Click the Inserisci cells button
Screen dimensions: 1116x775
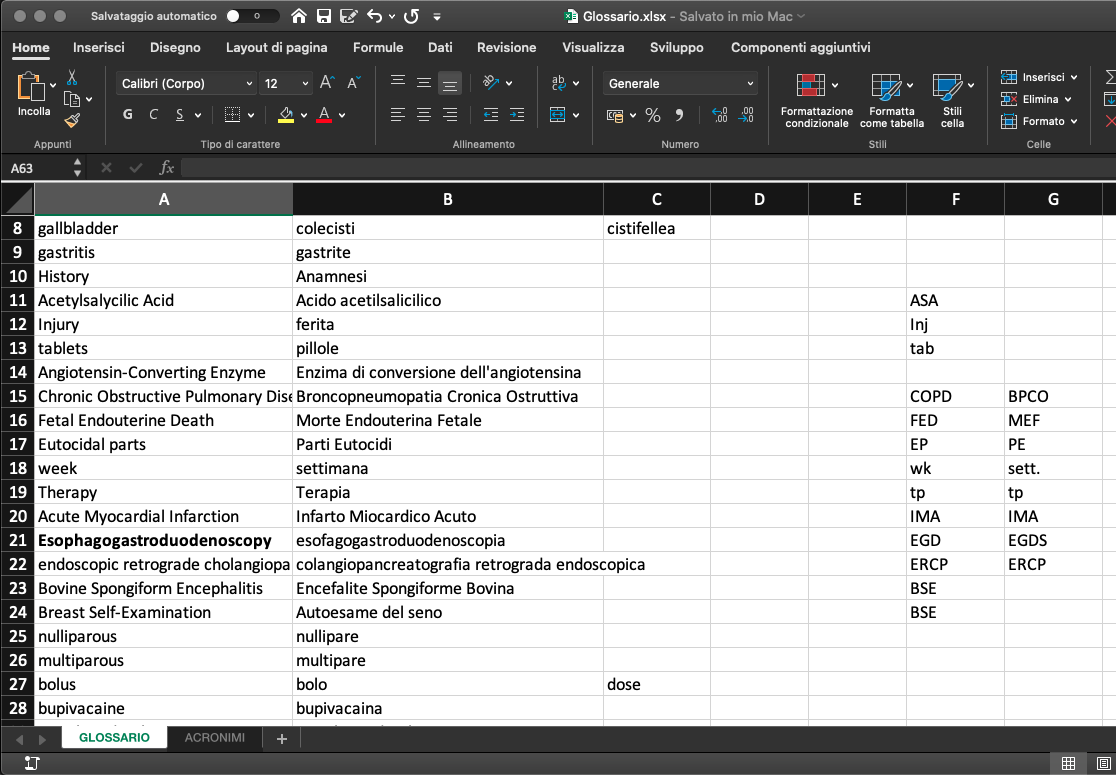tap(1038, 76)
